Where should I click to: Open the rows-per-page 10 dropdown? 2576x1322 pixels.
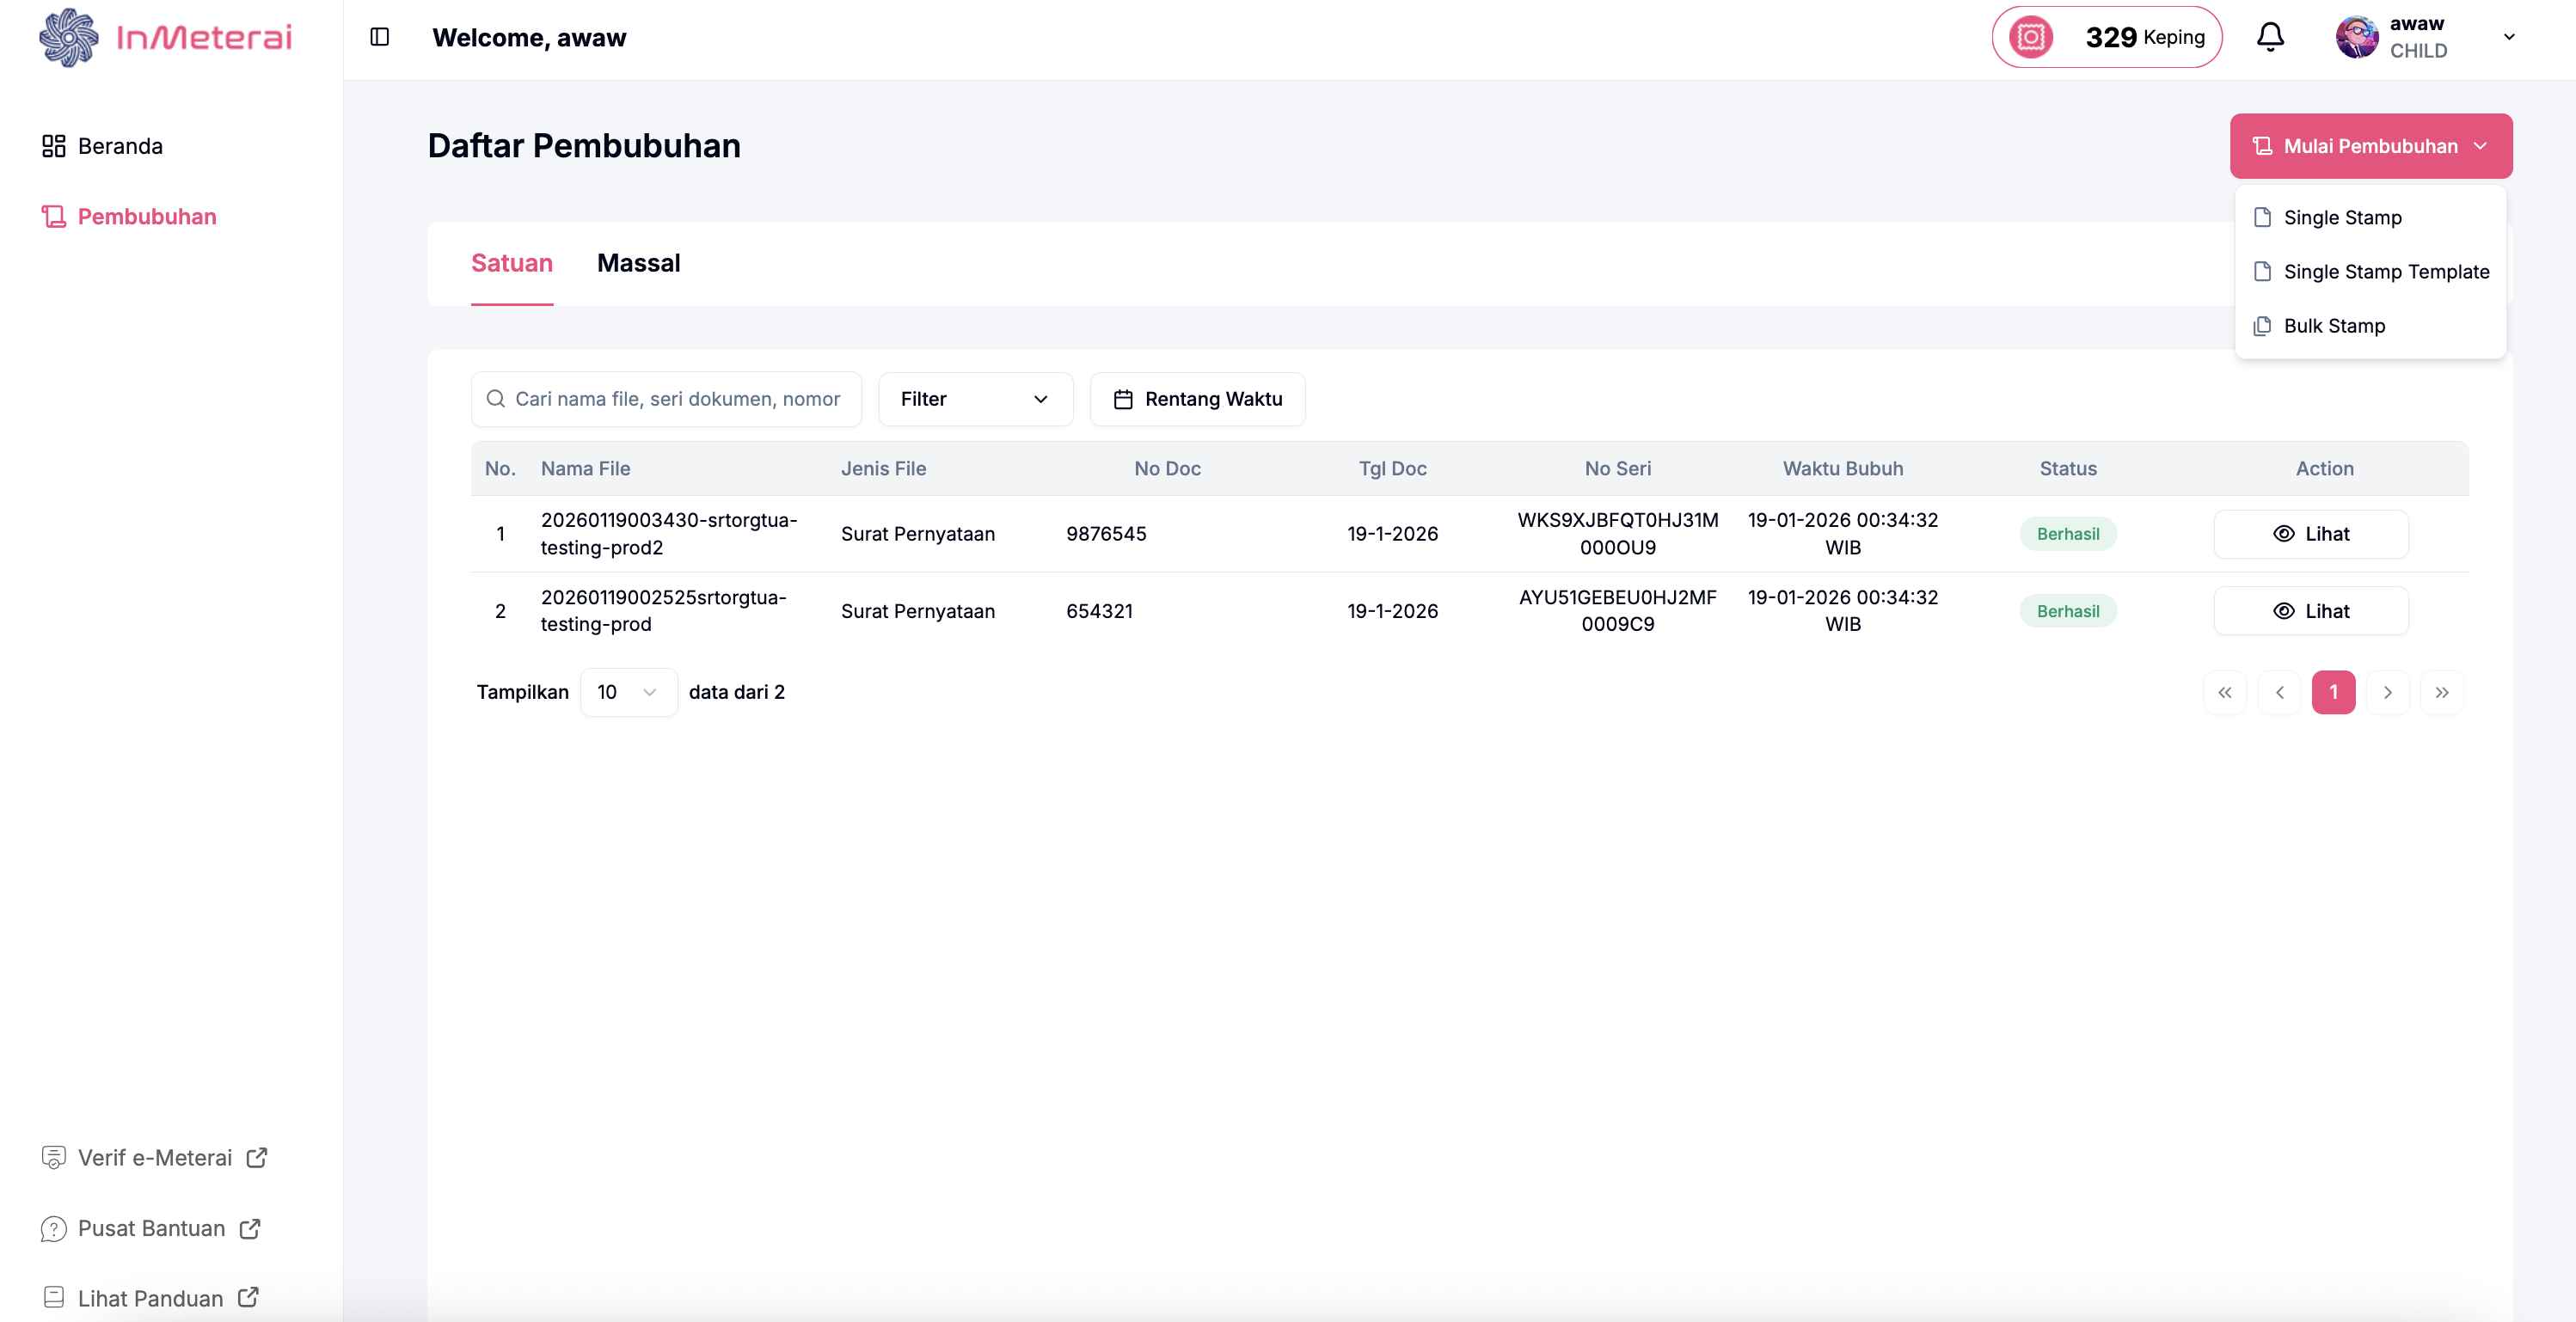pos(627,692)
